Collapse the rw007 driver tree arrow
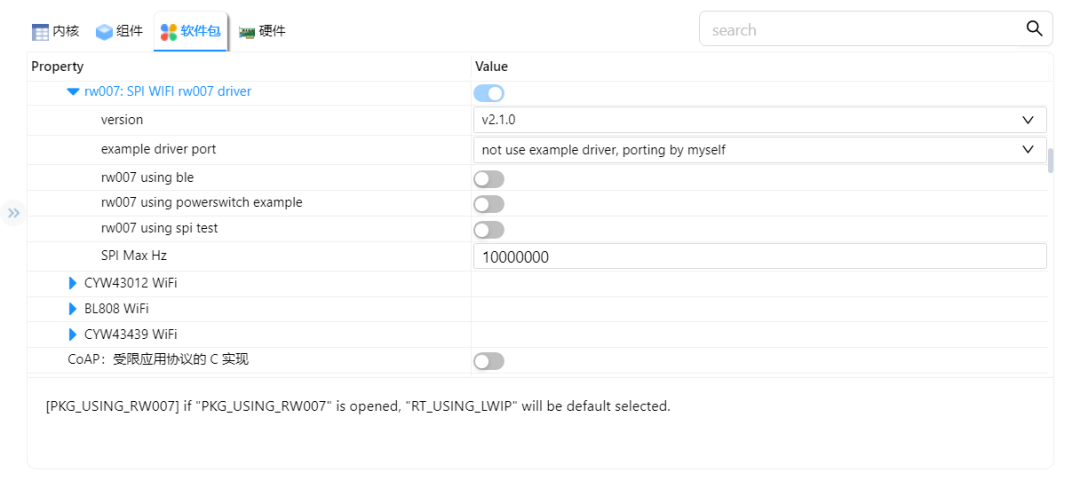Screen dimensions: 1080x496 (x=73, y=91)
